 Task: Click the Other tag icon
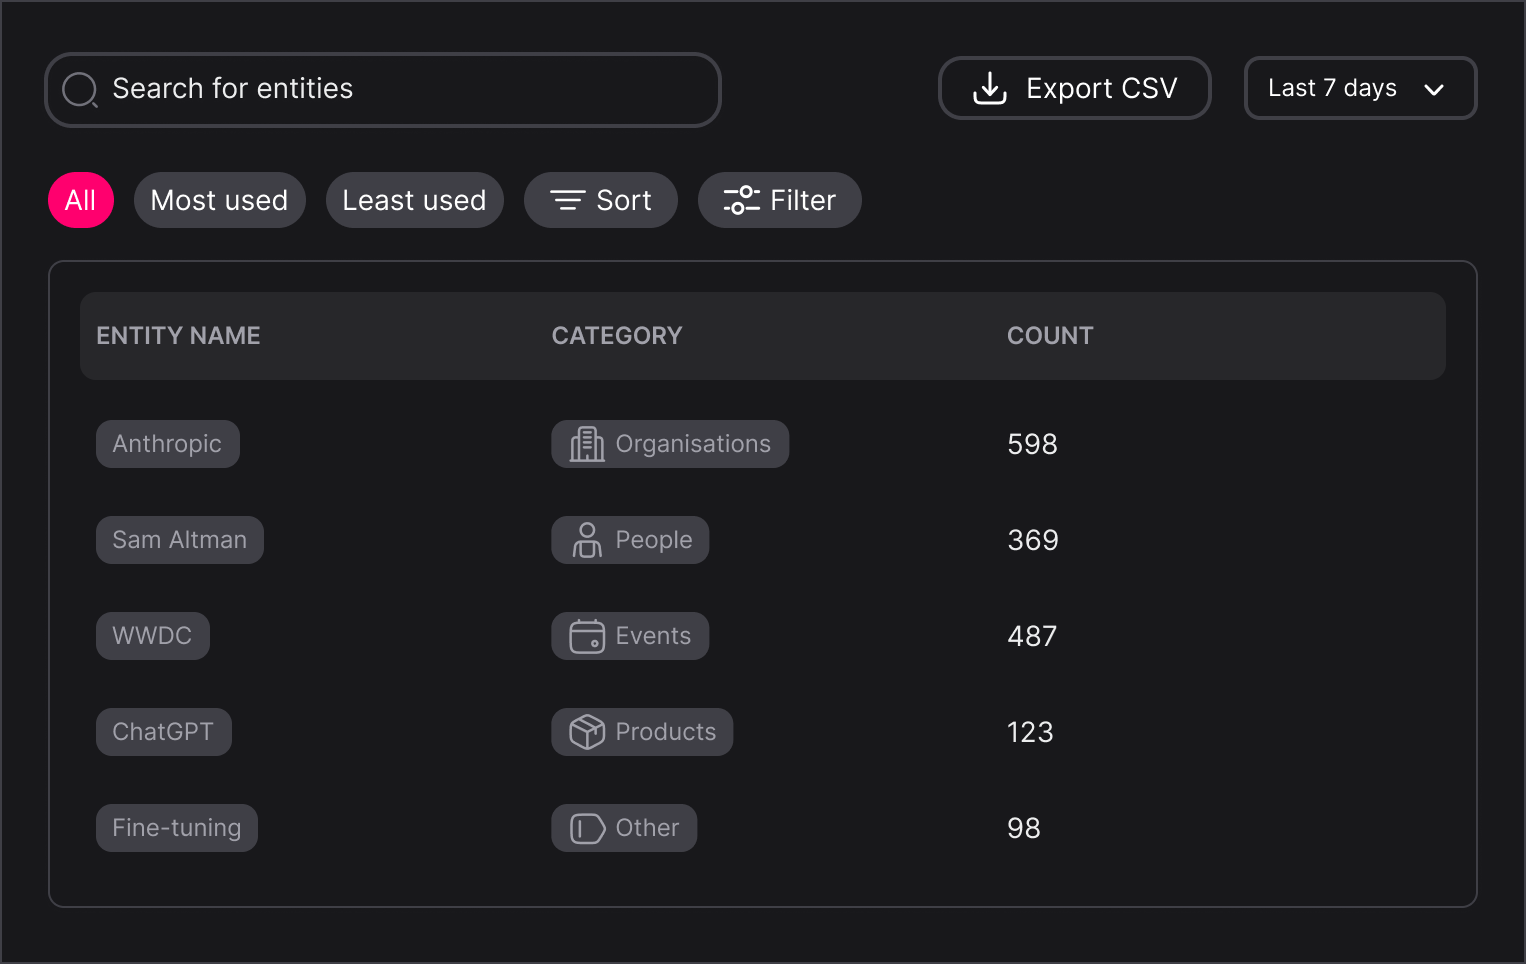tap(587, 828)
